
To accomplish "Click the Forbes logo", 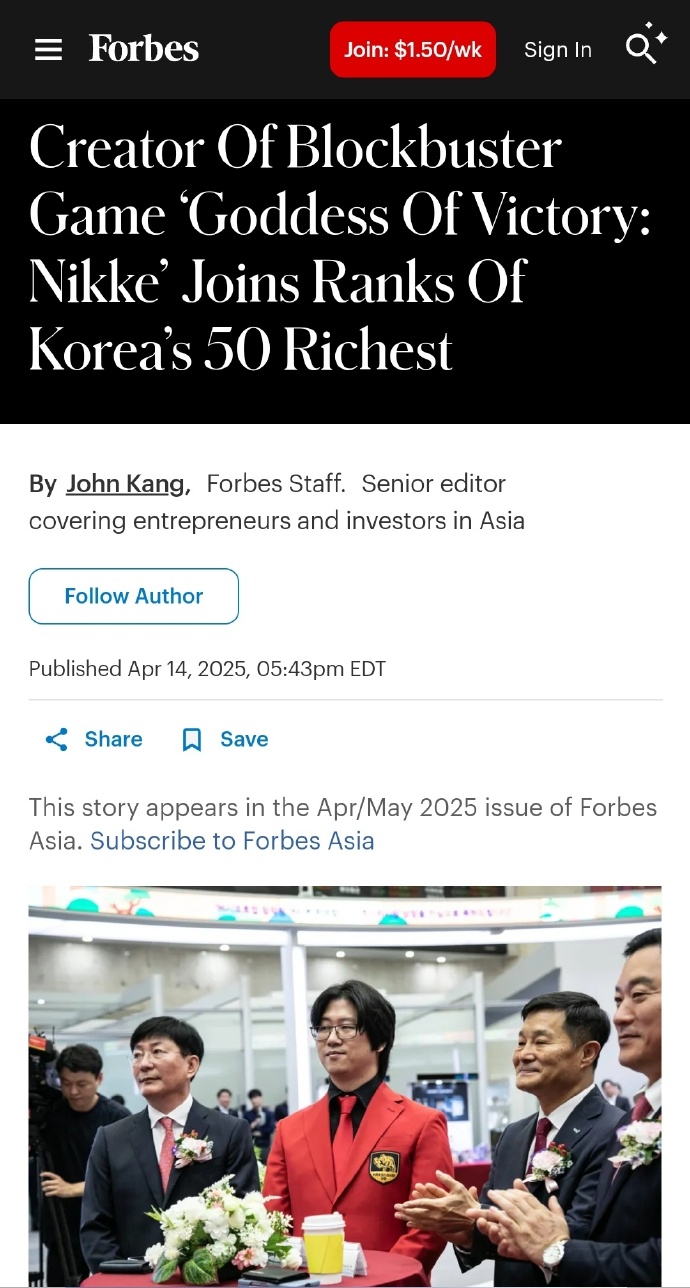I will tap(144, 49).
